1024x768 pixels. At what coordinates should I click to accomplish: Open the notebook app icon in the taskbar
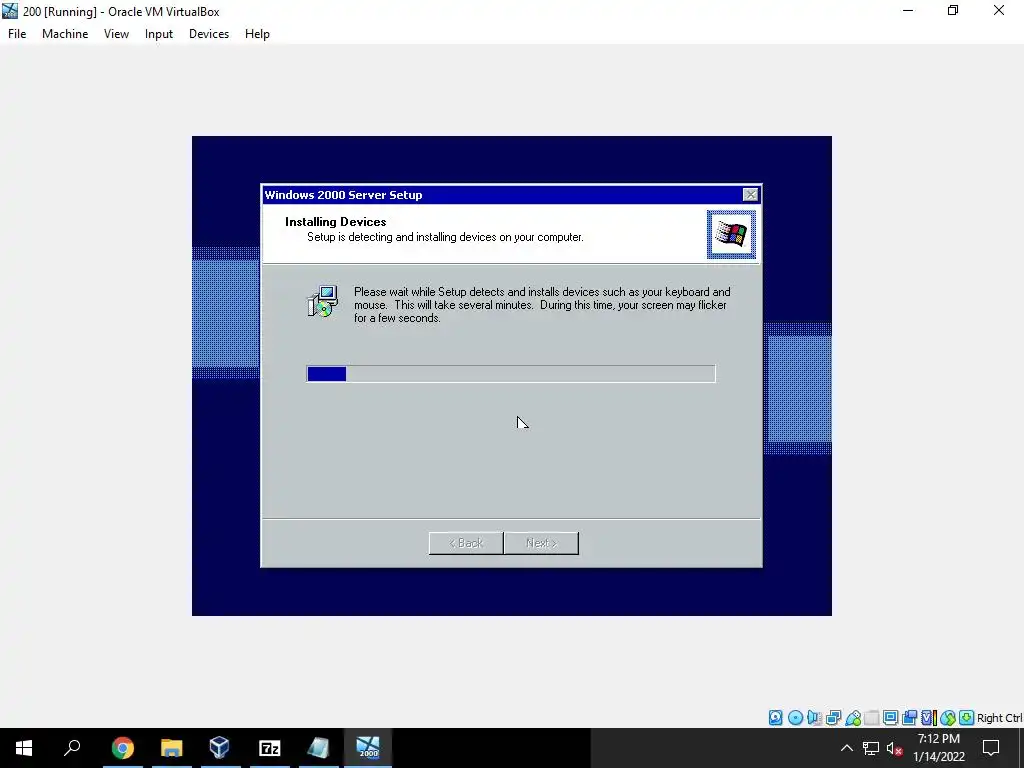318,748
